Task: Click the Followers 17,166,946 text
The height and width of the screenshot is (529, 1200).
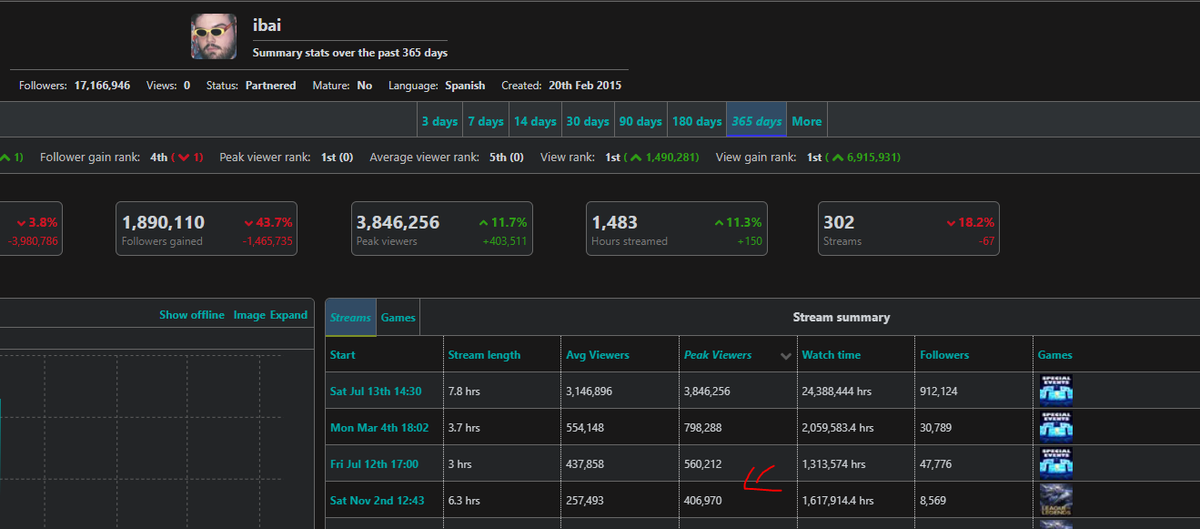Action: pyautogui.click(x=75, y=85)
